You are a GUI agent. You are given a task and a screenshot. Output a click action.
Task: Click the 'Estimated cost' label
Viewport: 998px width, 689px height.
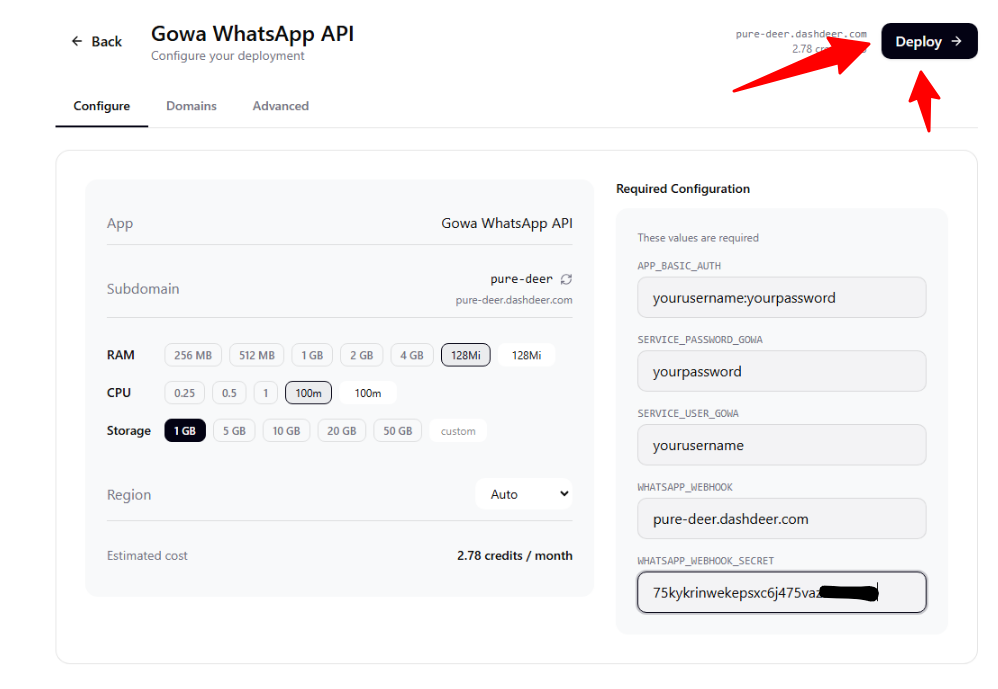click(147, 555)
